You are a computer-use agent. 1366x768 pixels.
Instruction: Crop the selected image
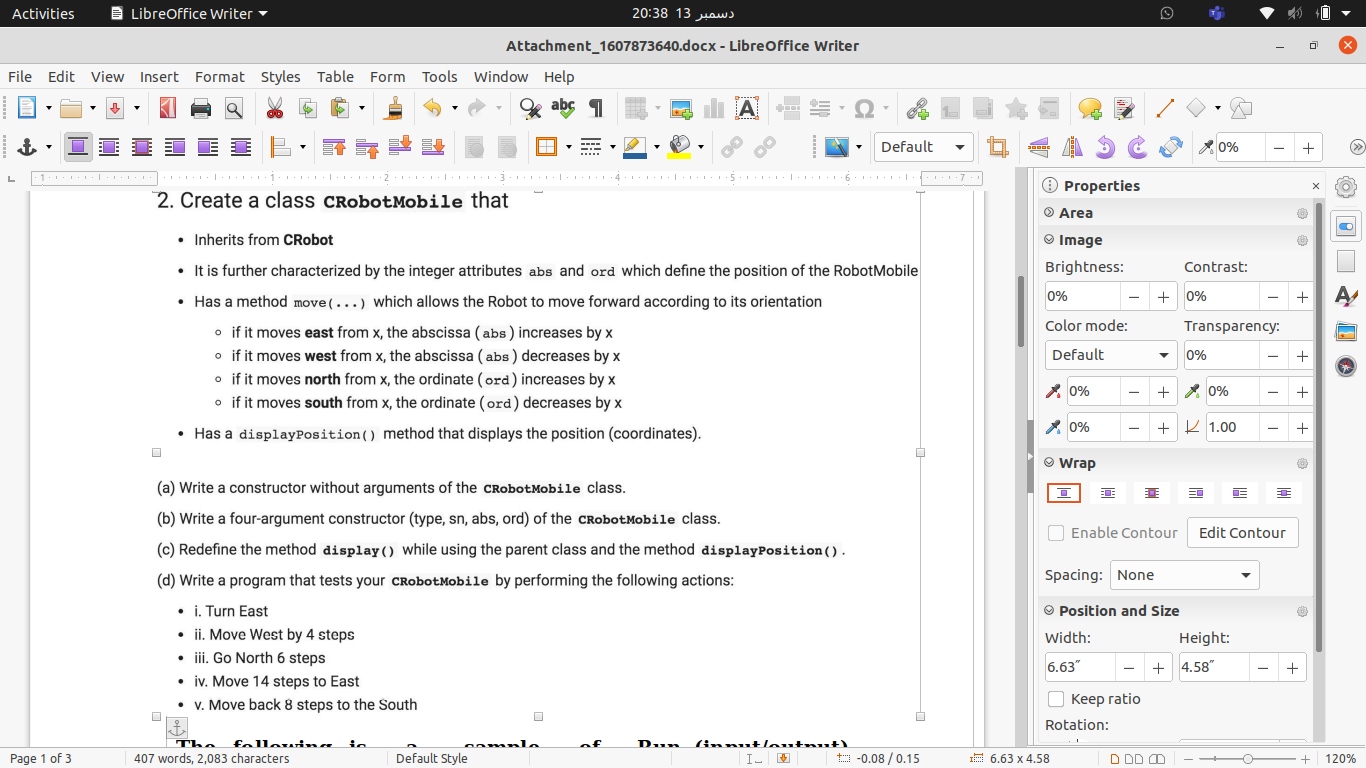coord(997,146)
